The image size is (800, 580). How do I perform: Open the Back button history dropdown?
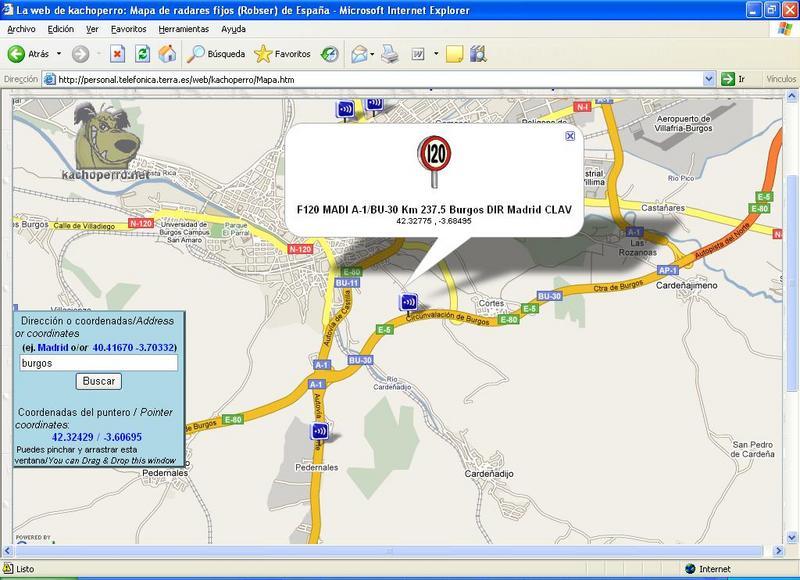59,54
